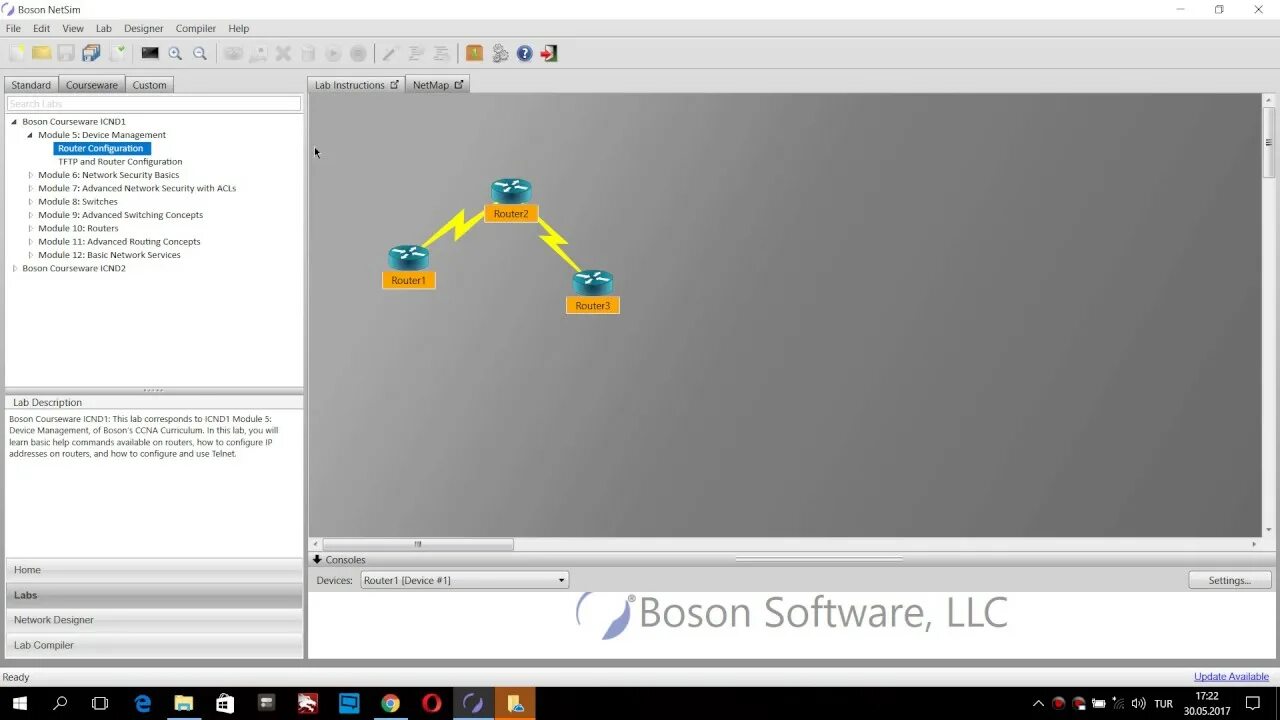Click the blue Help question mark icon
1280x720 pixels.
525,53
